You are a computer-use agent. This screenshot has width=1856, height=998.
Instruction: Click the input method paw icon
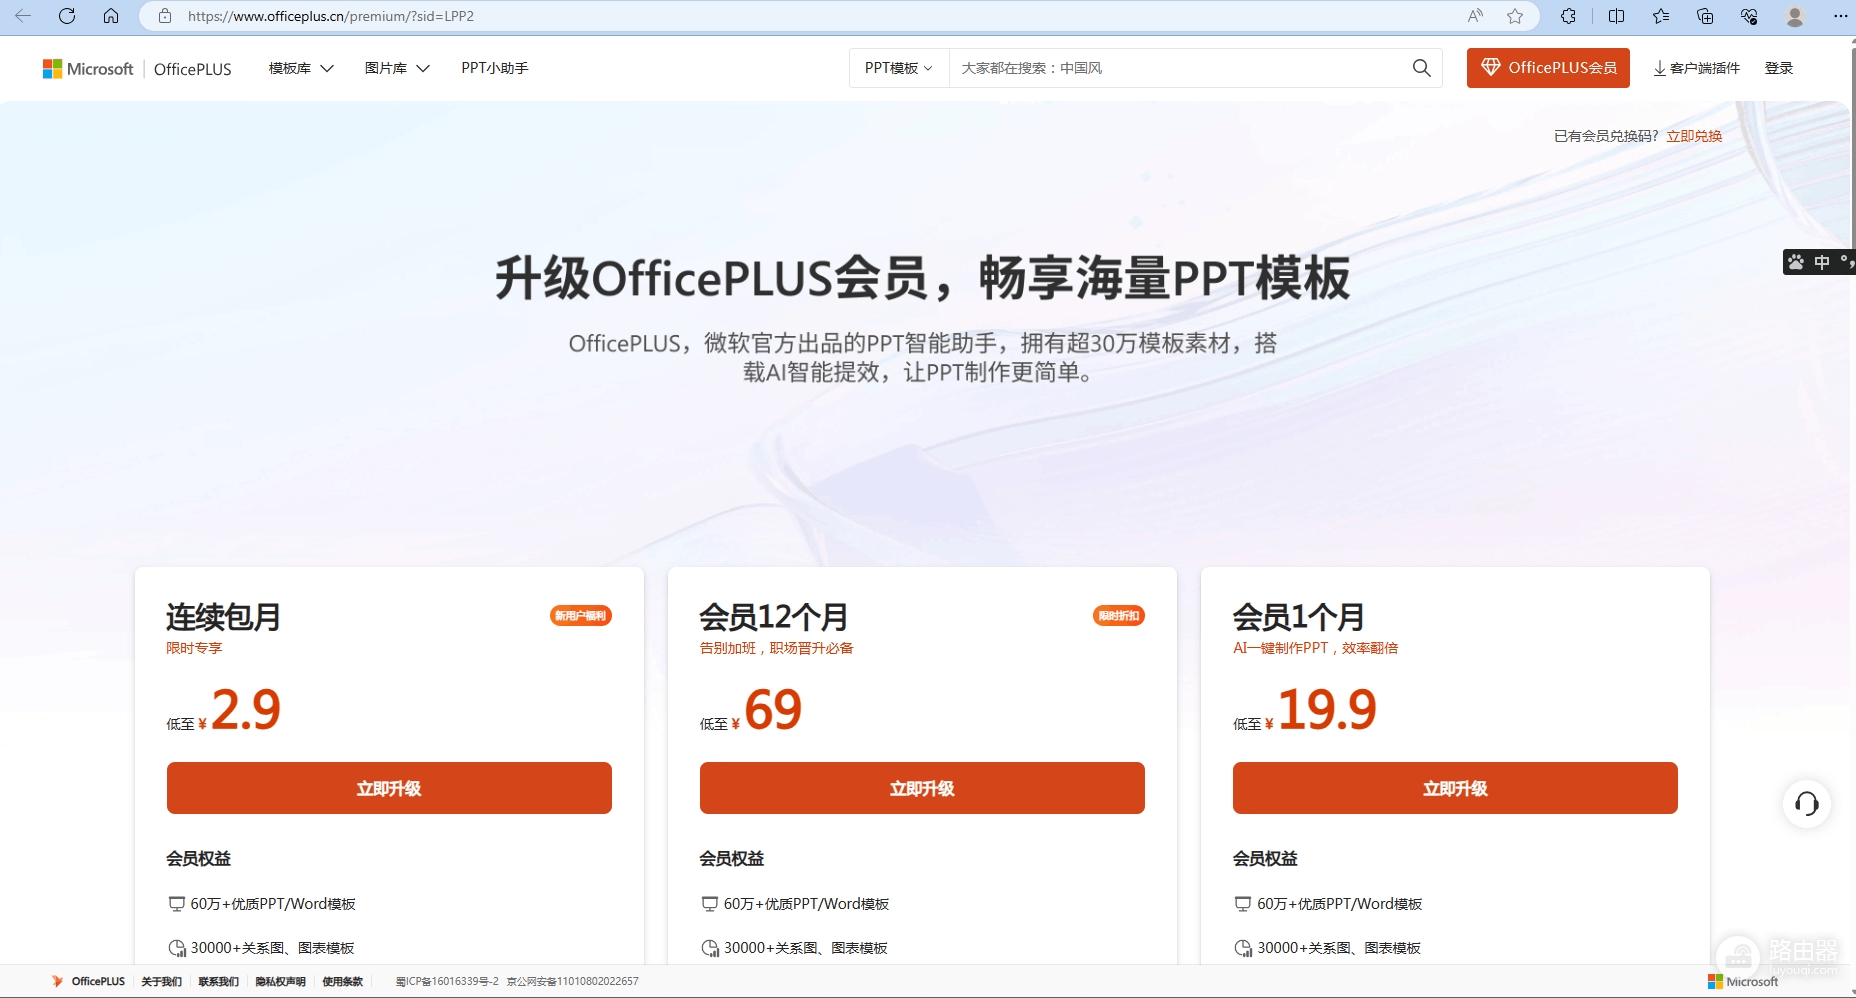pos(1796,262)
